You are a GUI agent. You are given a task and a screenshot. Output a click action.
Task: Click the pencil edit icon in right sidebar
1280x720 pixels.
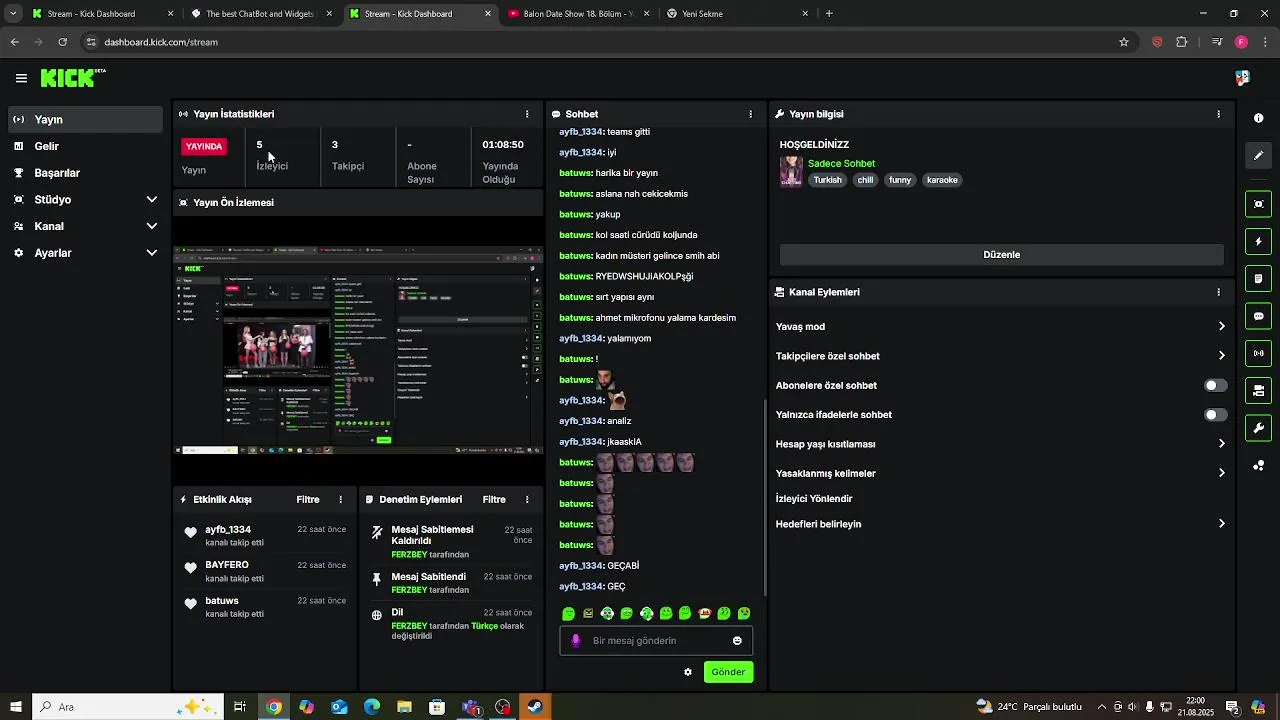click(1258, 155)
